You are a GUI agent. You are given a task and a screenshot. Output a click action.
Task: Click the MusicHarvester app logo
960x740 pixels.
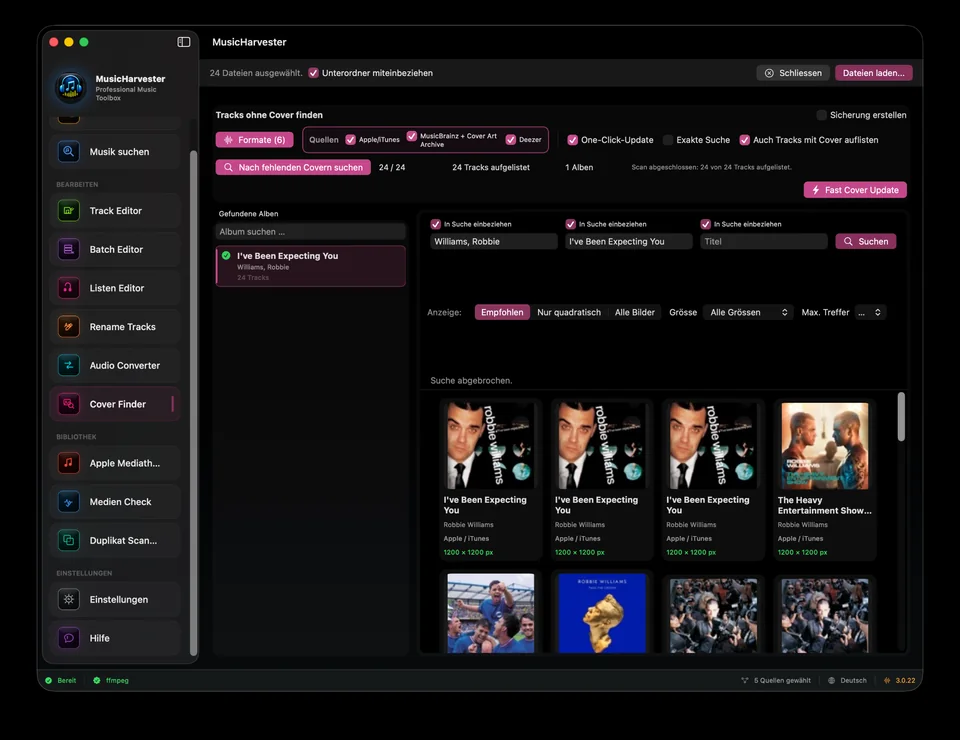click(x=70, y=86)
